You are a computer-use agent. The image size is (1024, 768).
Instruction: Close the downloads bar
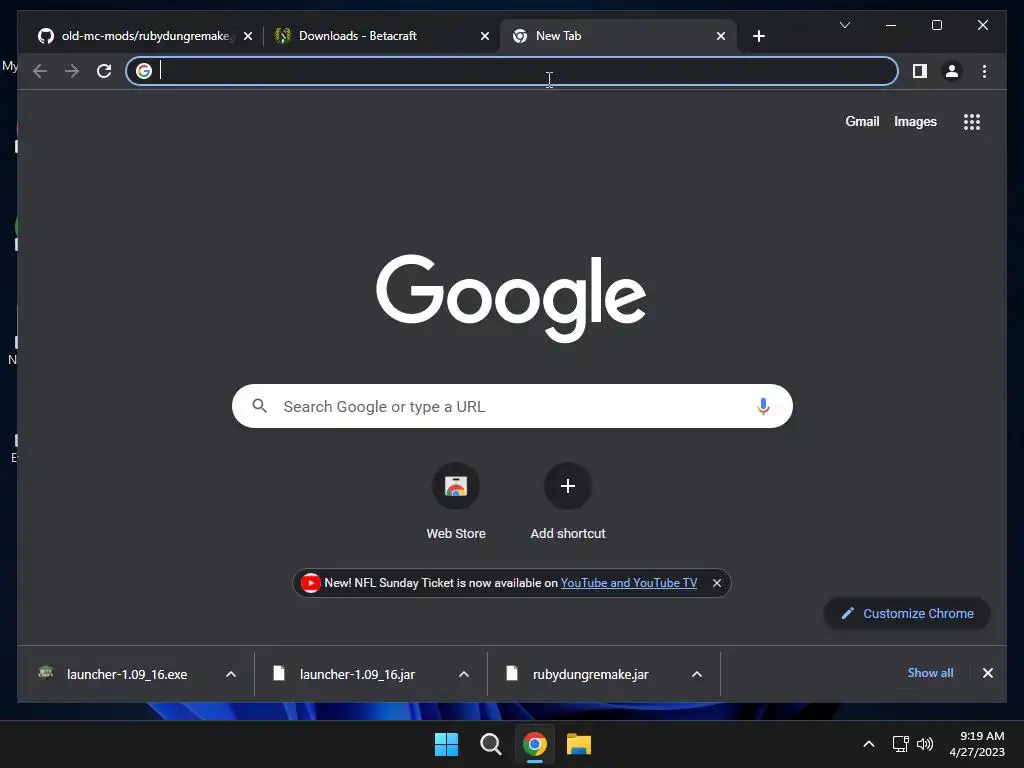987,673
